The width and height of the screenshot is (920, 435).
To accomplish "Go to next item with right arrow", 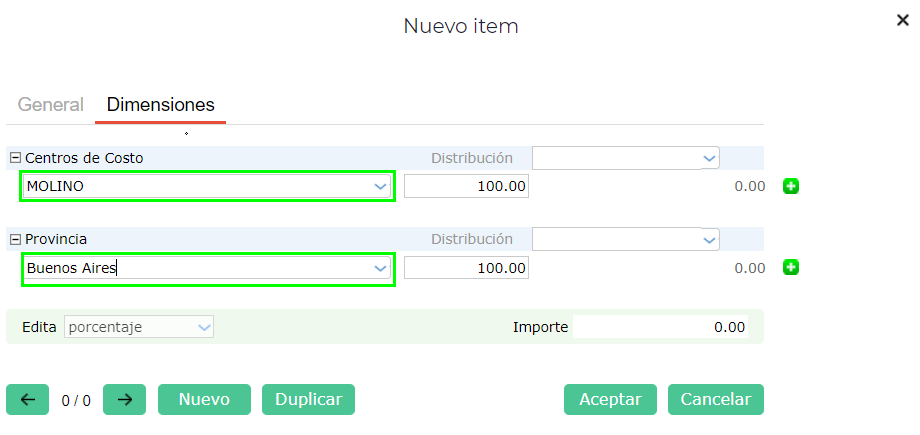I will [124, 400].
